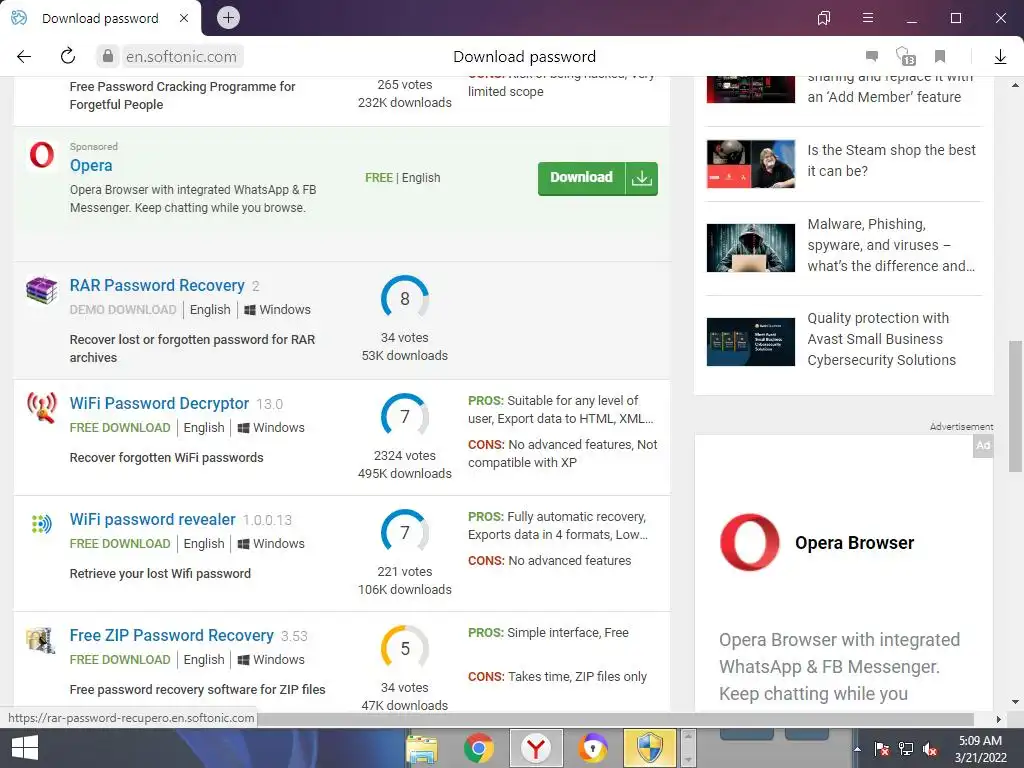The height and width of the screenshot is (768, 1024).
Task: Click the page vertical scrollbar thumb
Action: 1015,406
